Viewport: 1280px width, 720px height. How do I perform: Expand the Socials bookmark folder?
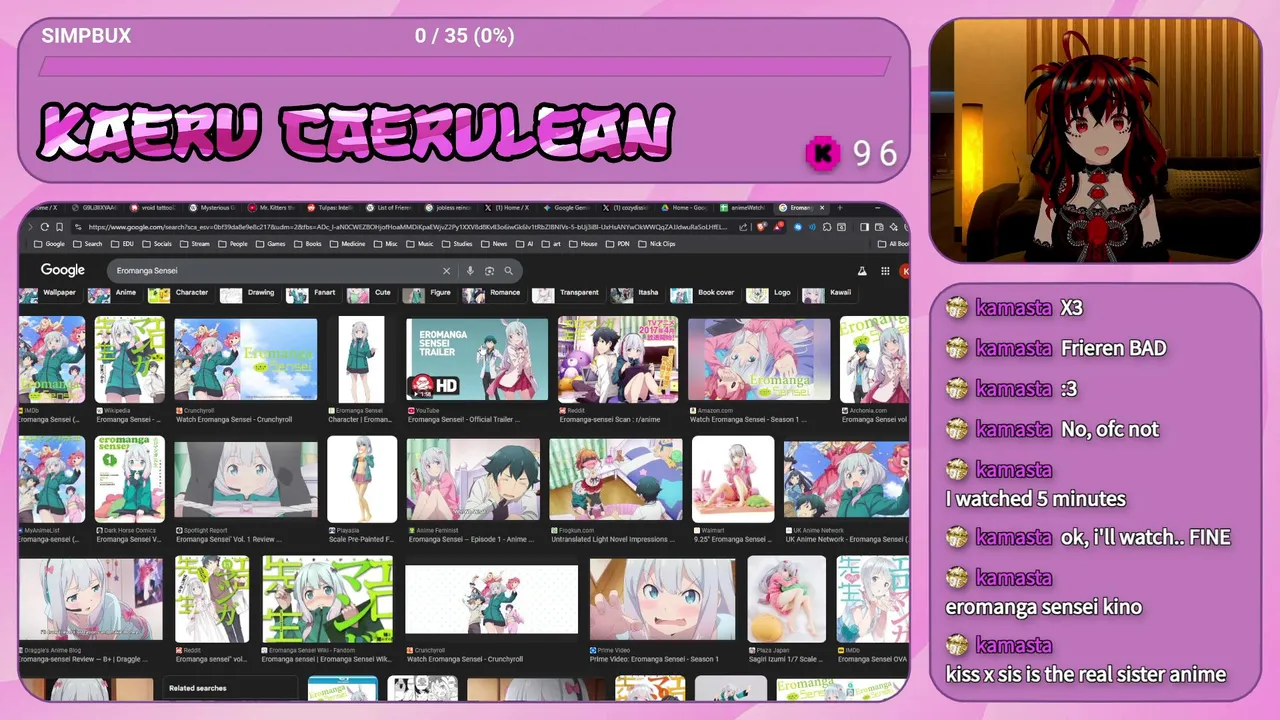157,244
